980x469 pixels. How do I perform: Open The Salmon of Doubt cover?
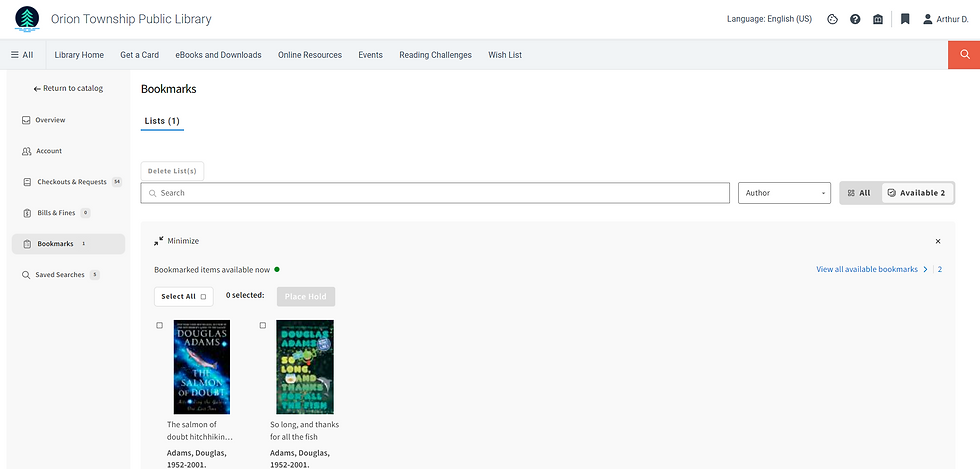click(202, 367)
